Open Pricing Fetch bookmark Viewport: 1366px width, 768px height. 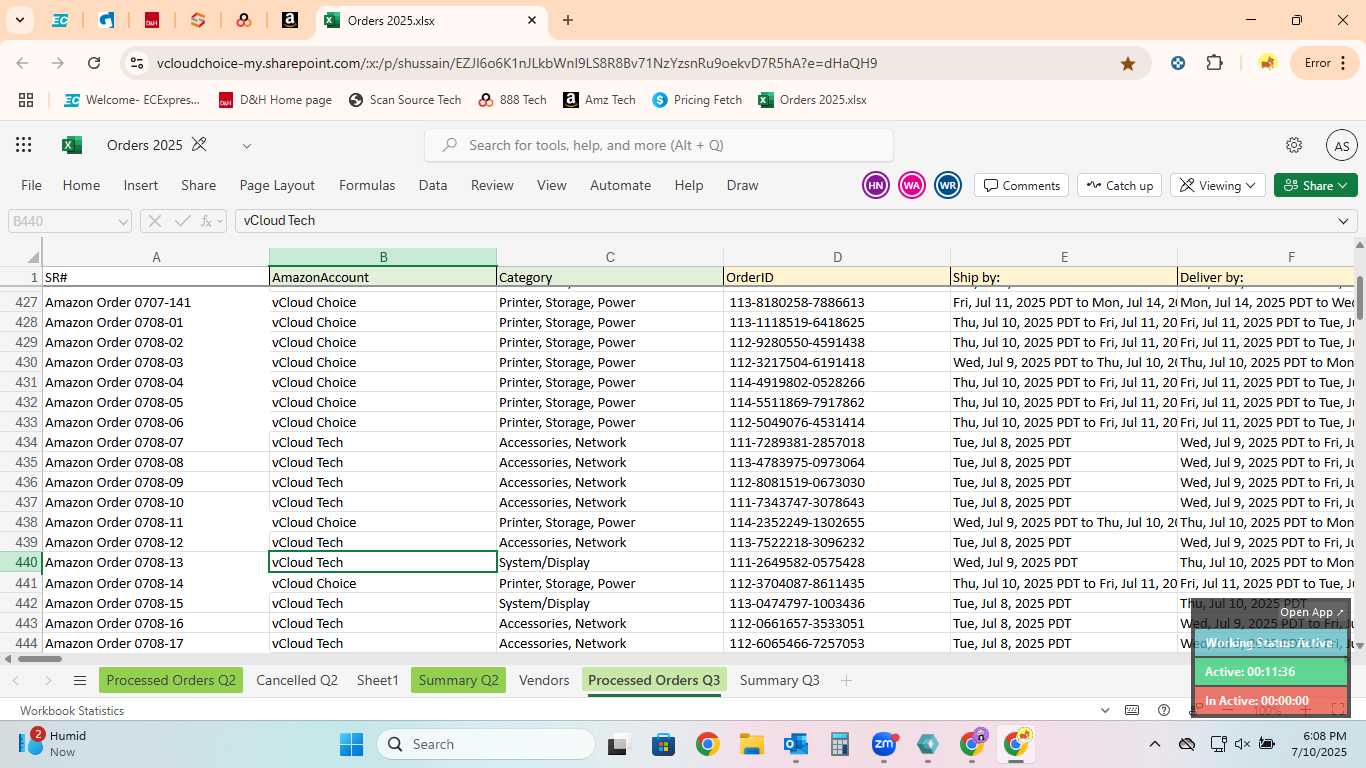tap(697, 100)
